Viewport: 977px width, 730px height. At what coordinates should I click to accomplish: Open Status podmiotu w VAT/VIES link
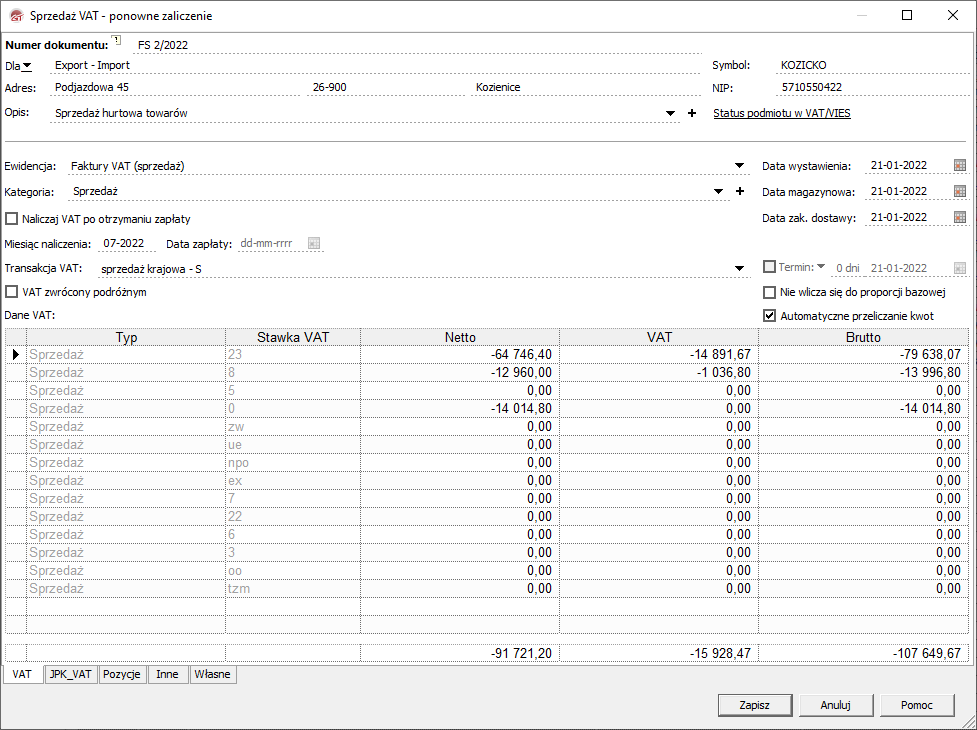click(x=782, y=113)
